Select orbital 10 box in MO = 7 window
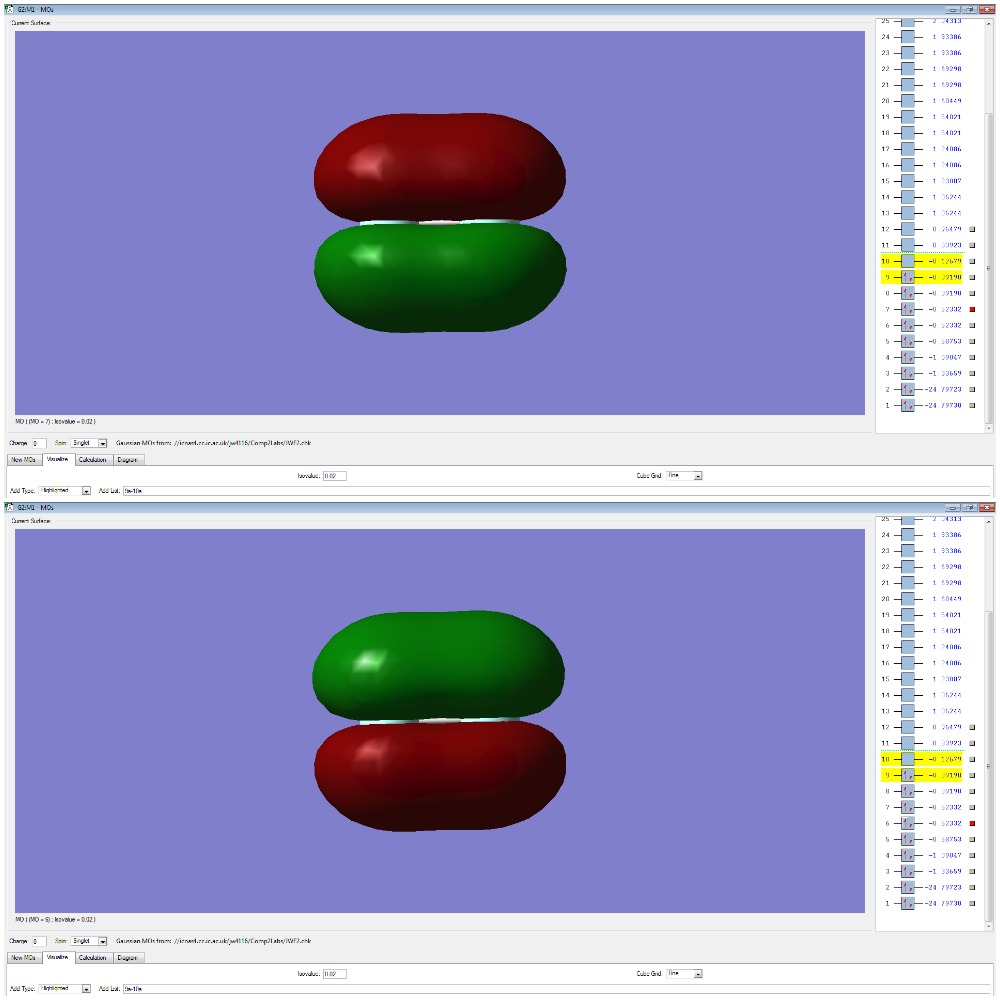The image size is (1000, 1000). coord(907,261)
